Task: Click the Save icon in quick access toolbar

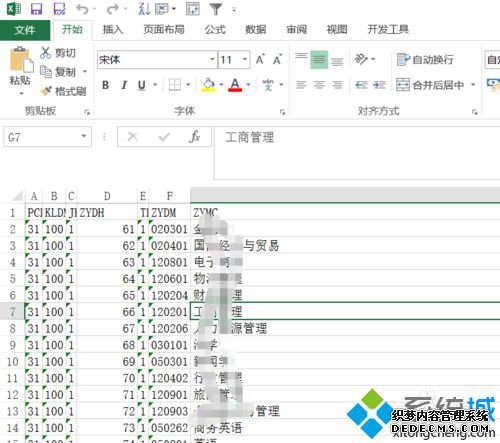Action: (36, 9)
